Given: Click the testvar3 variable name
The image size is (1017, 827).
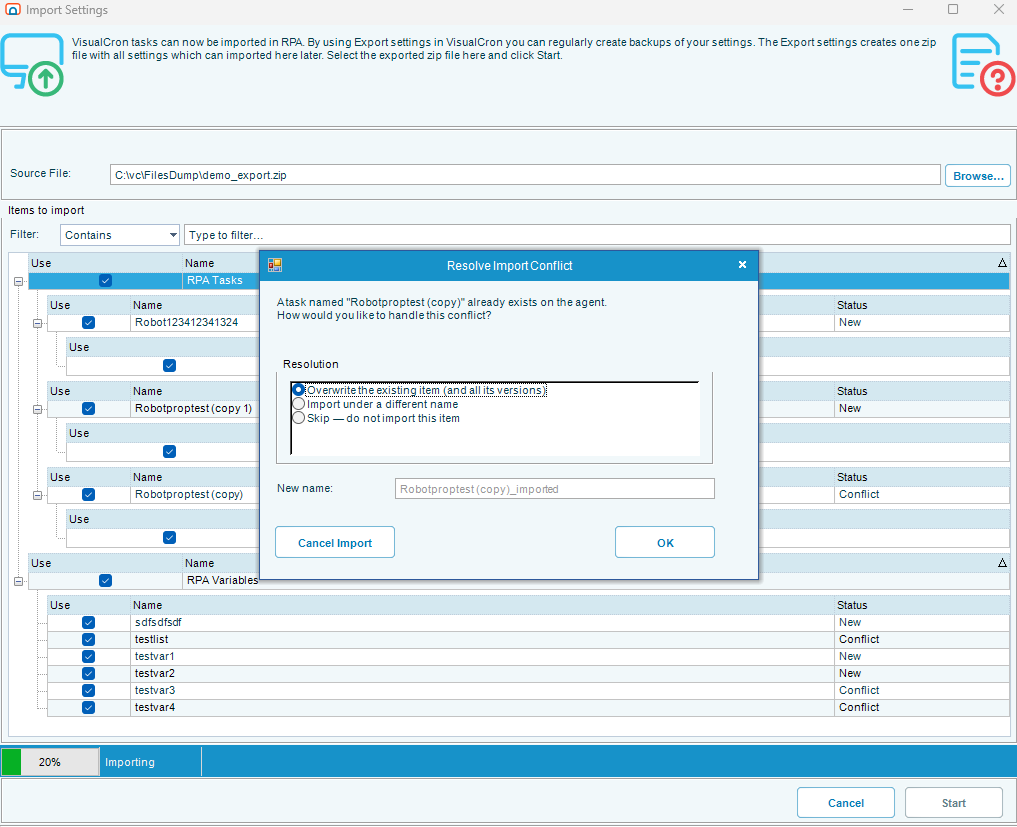Looking at the screenshot, I should (154, 690).
